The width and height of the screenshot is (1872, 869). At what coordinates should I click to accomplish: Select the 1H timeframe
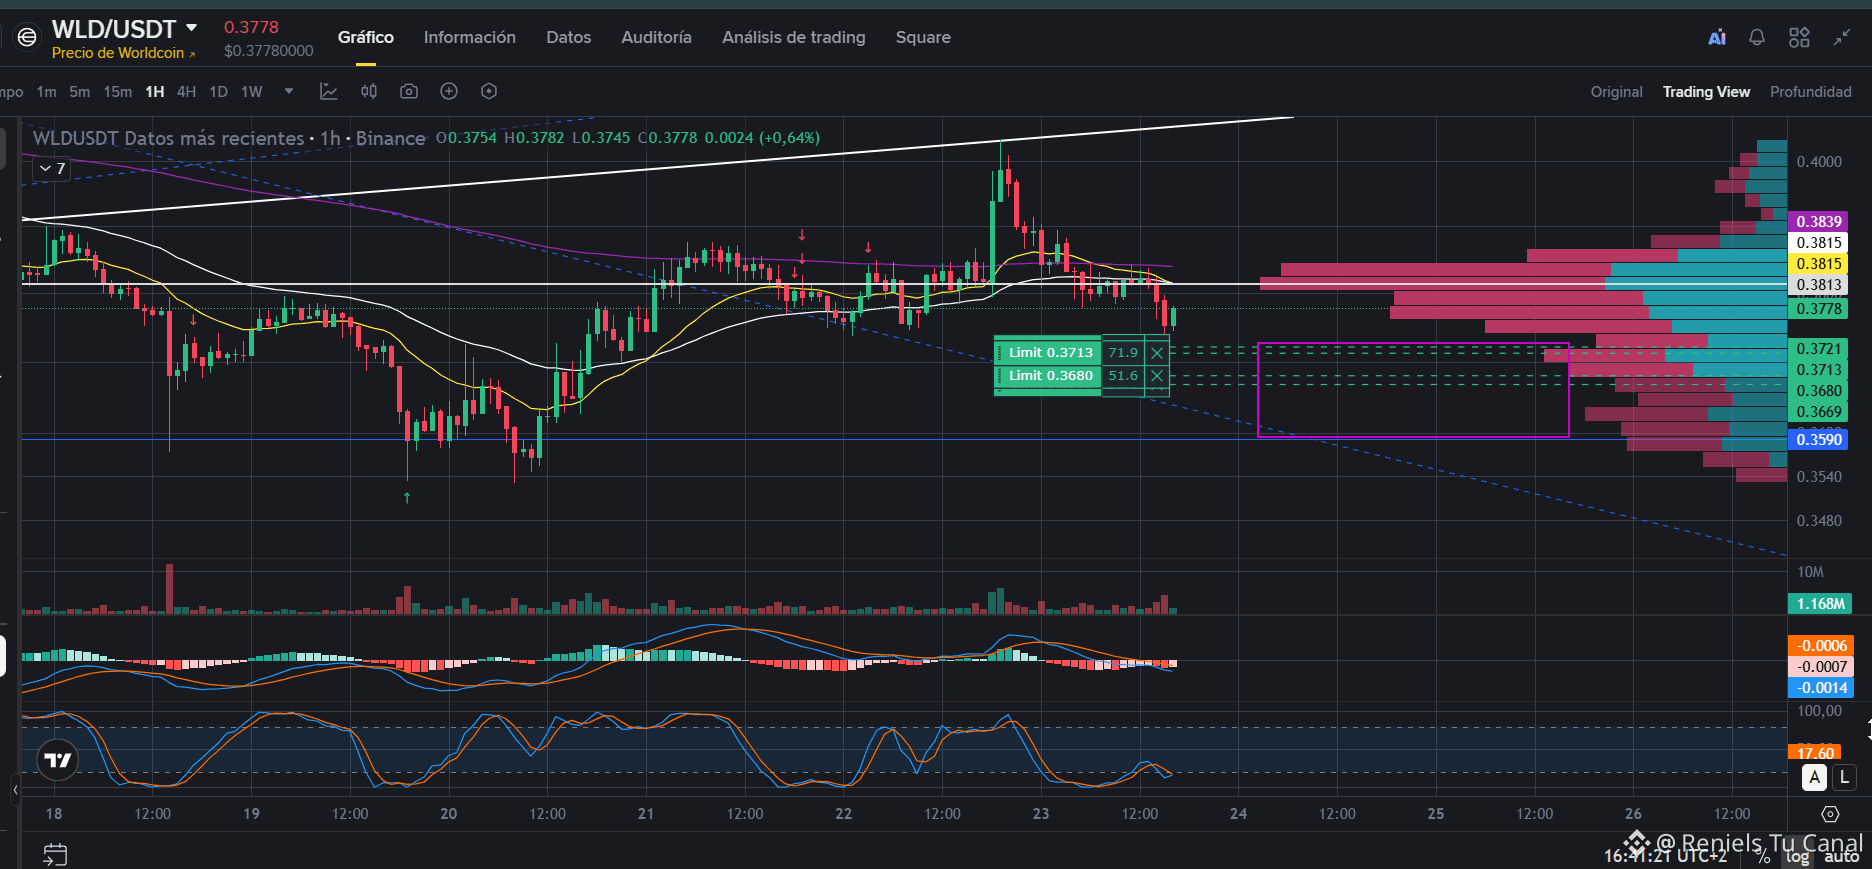point(154,92)
